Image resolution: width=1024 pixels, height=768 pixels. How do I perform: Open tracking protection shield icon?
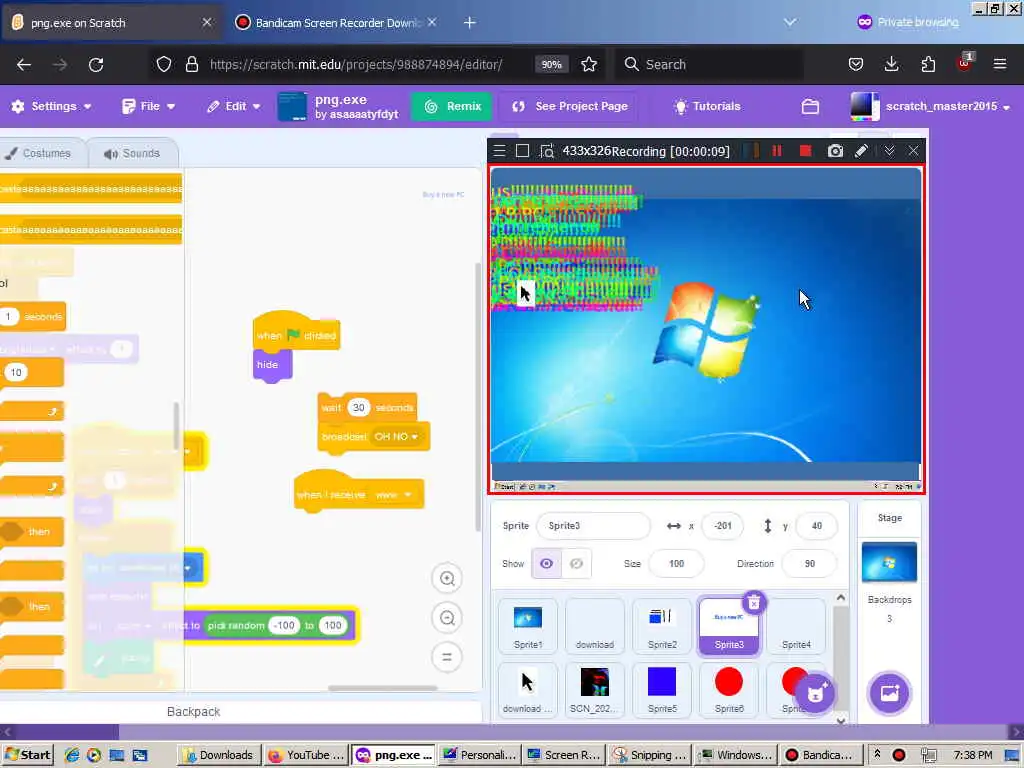tap(164, 64)
